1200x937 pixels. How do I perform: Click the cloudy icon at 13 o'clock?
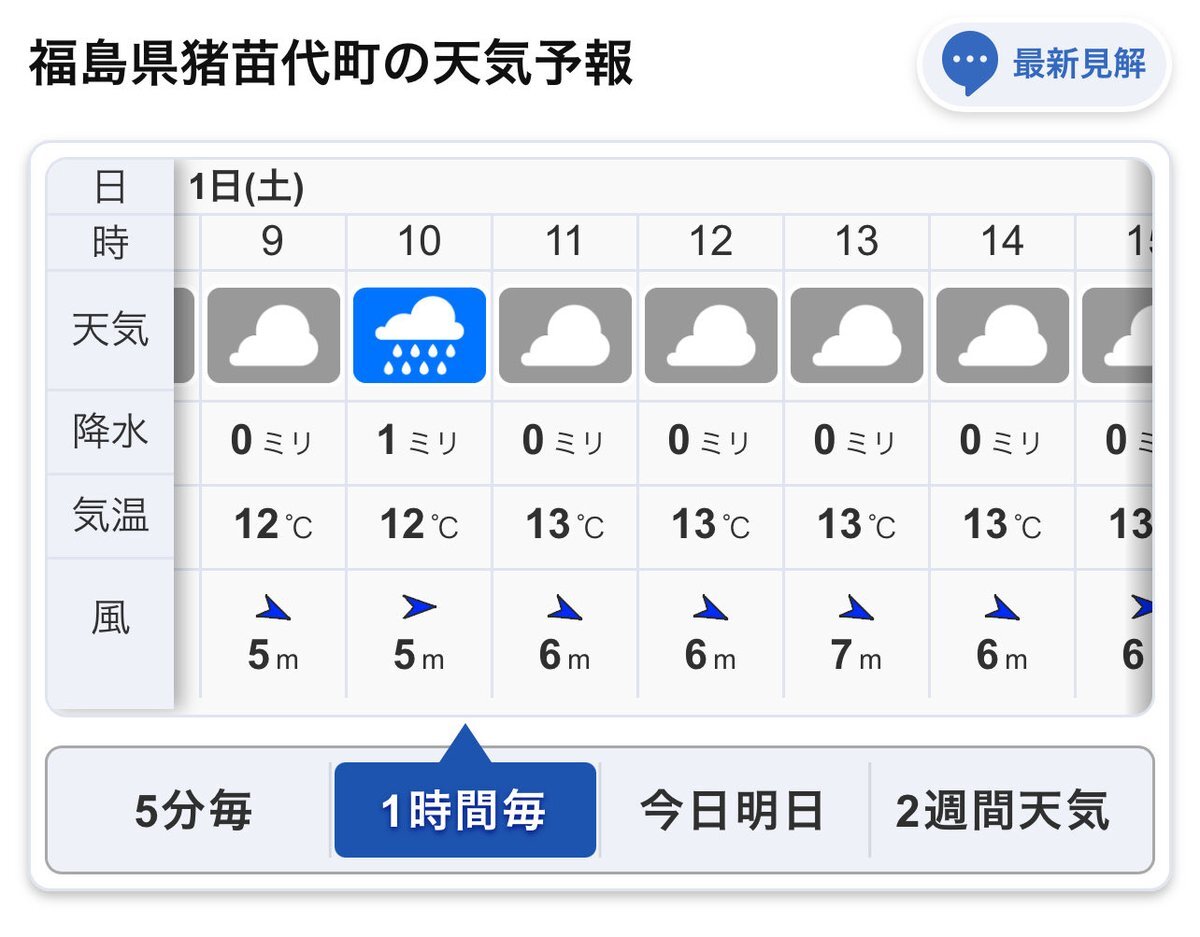pyautogui.click(x=857, y=336)
